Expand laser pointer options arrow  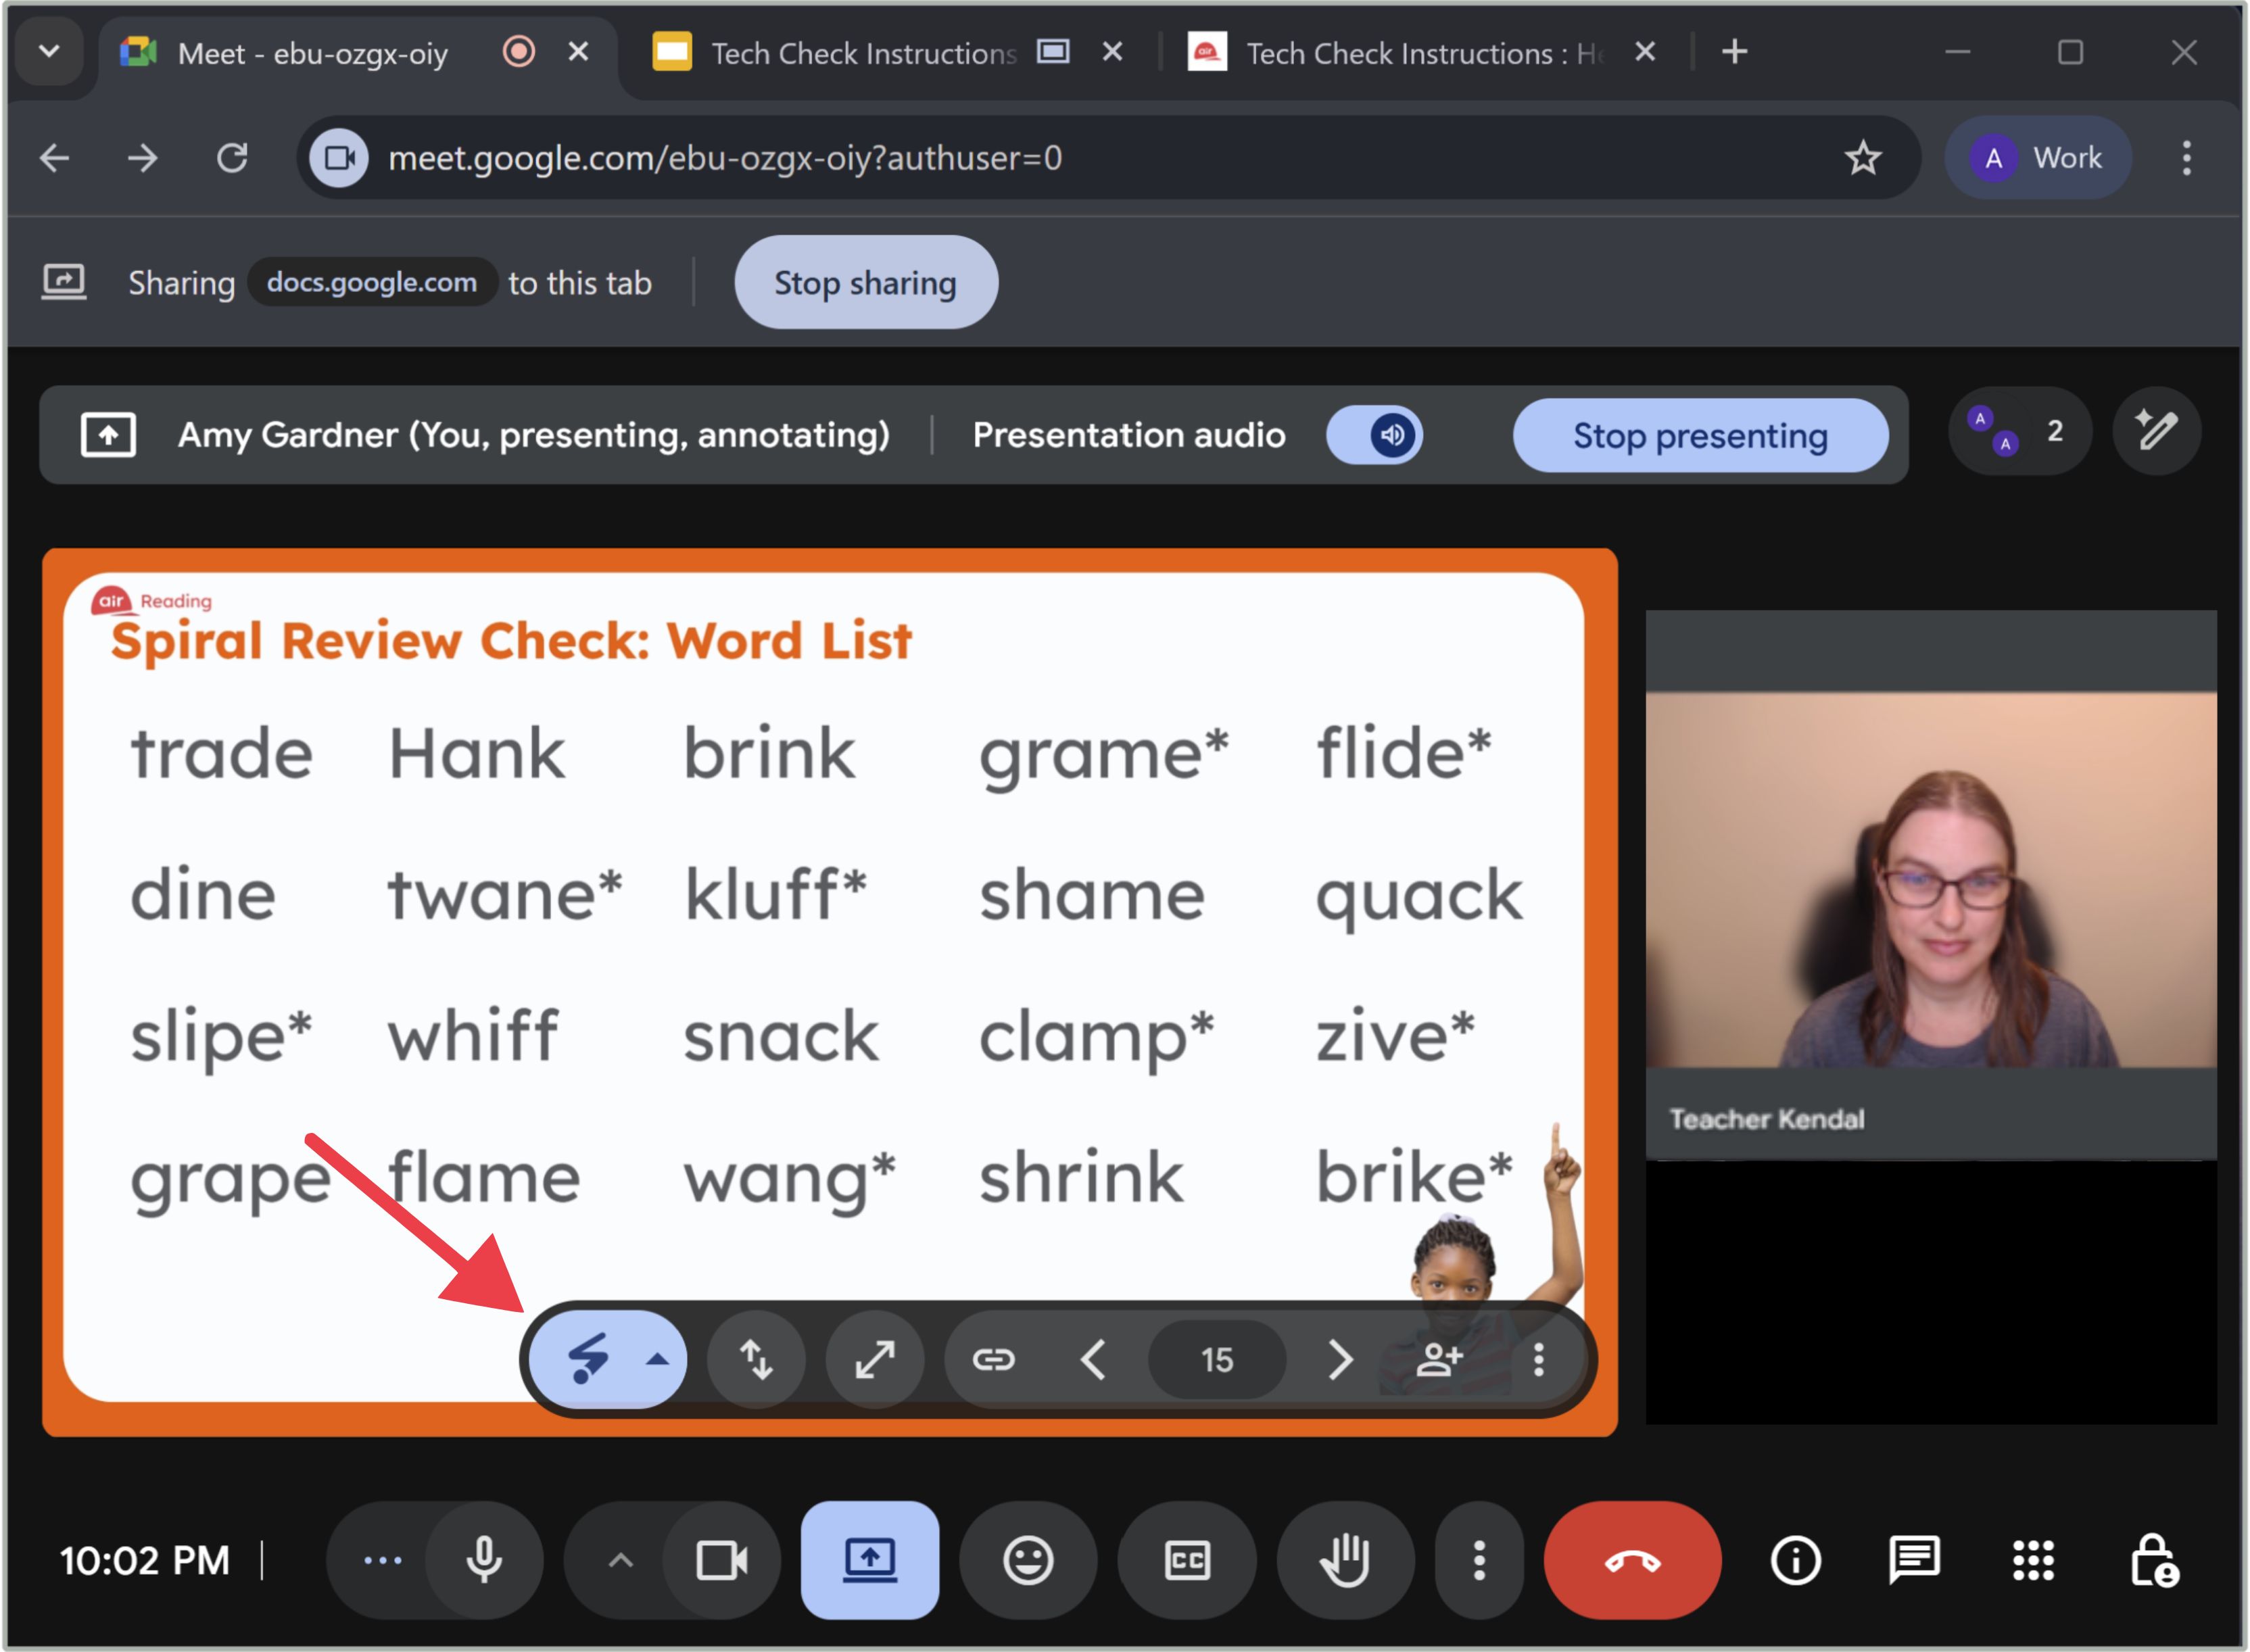(657, 1359)
